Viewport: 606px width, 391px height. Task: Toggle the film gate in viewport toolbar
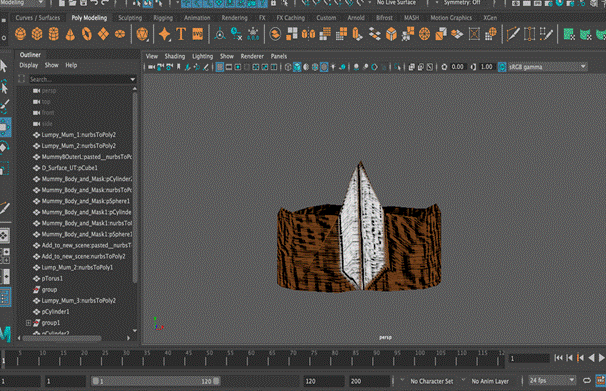229,67
